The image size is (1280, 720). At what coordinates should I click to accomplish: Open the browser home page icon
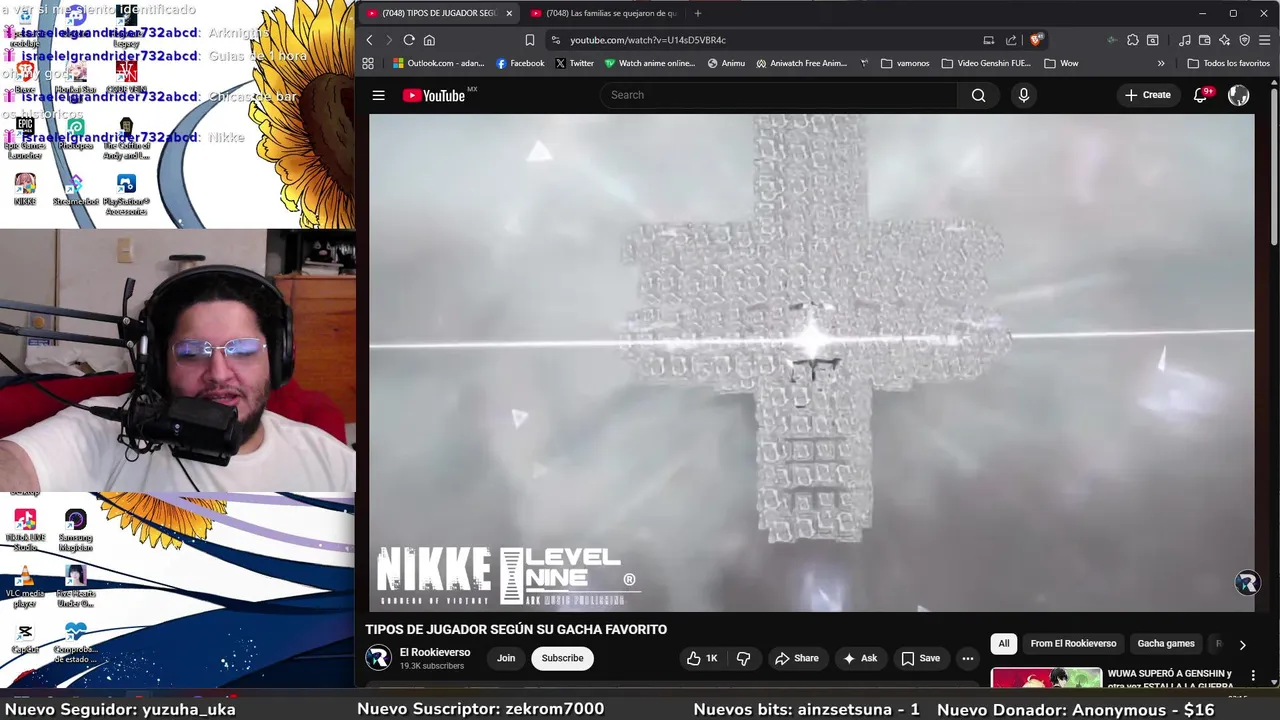(429, 40)
